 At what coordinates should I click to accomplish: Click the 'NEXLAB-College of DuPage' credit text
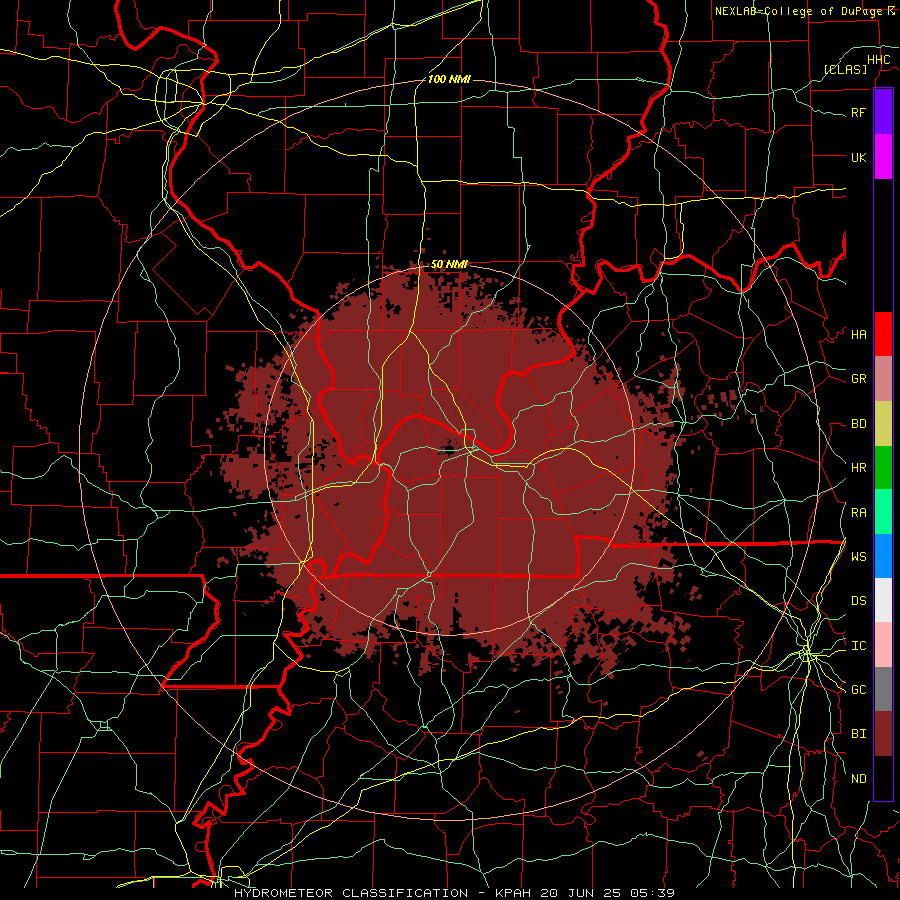pyautogui.click(x=800, y=11)
